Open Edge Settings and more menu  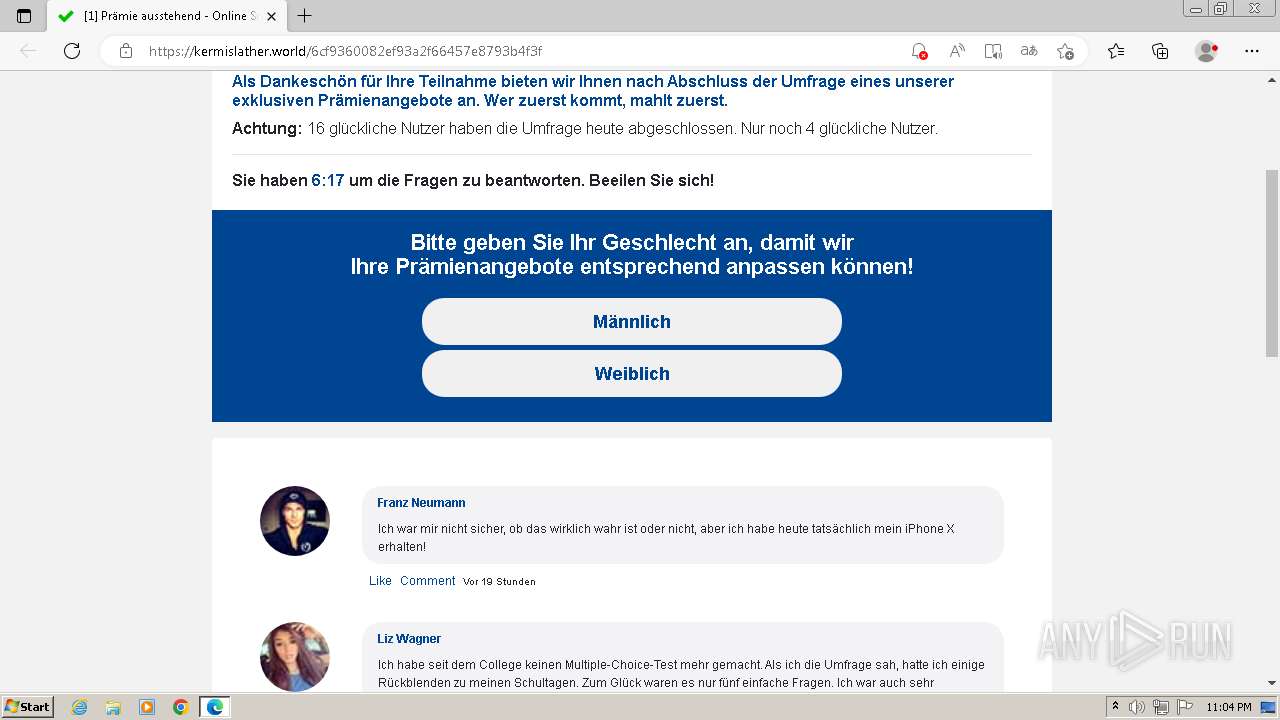point(1252,51)
